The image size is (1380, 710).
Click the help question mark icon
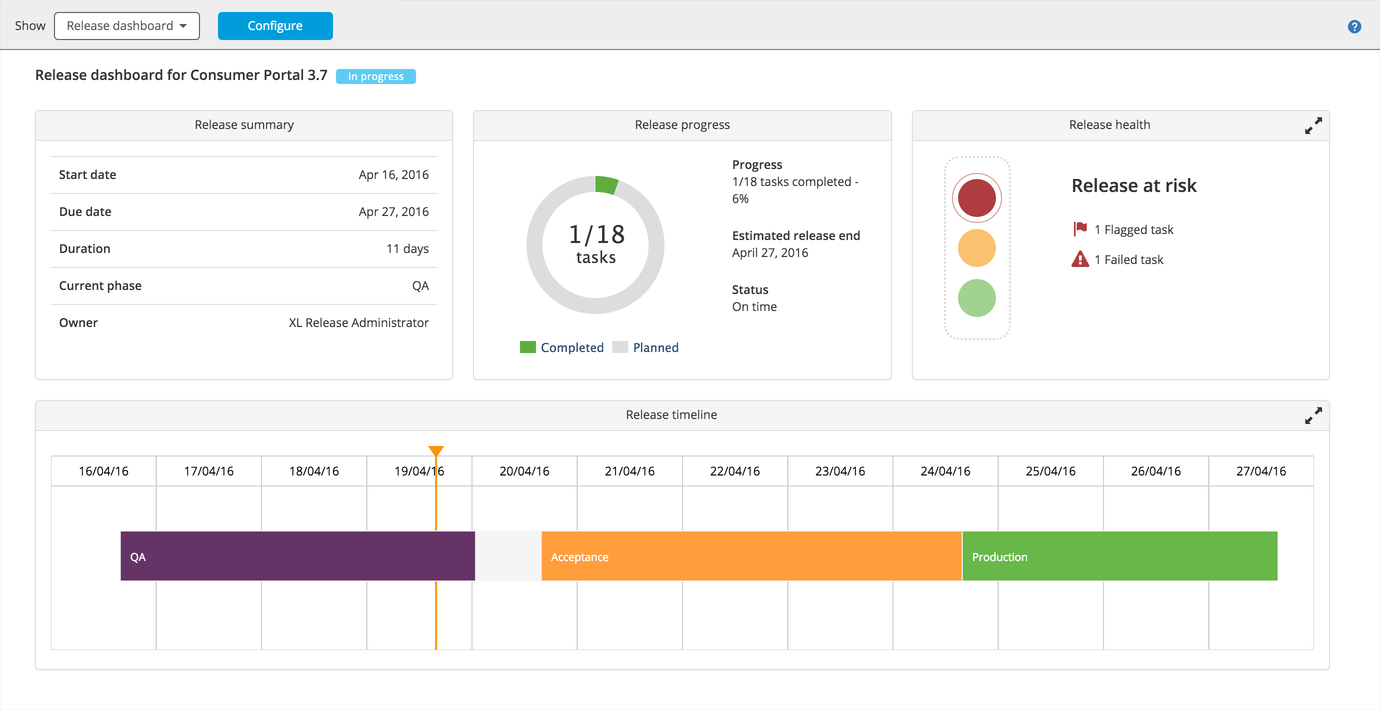click(1354, 27)
